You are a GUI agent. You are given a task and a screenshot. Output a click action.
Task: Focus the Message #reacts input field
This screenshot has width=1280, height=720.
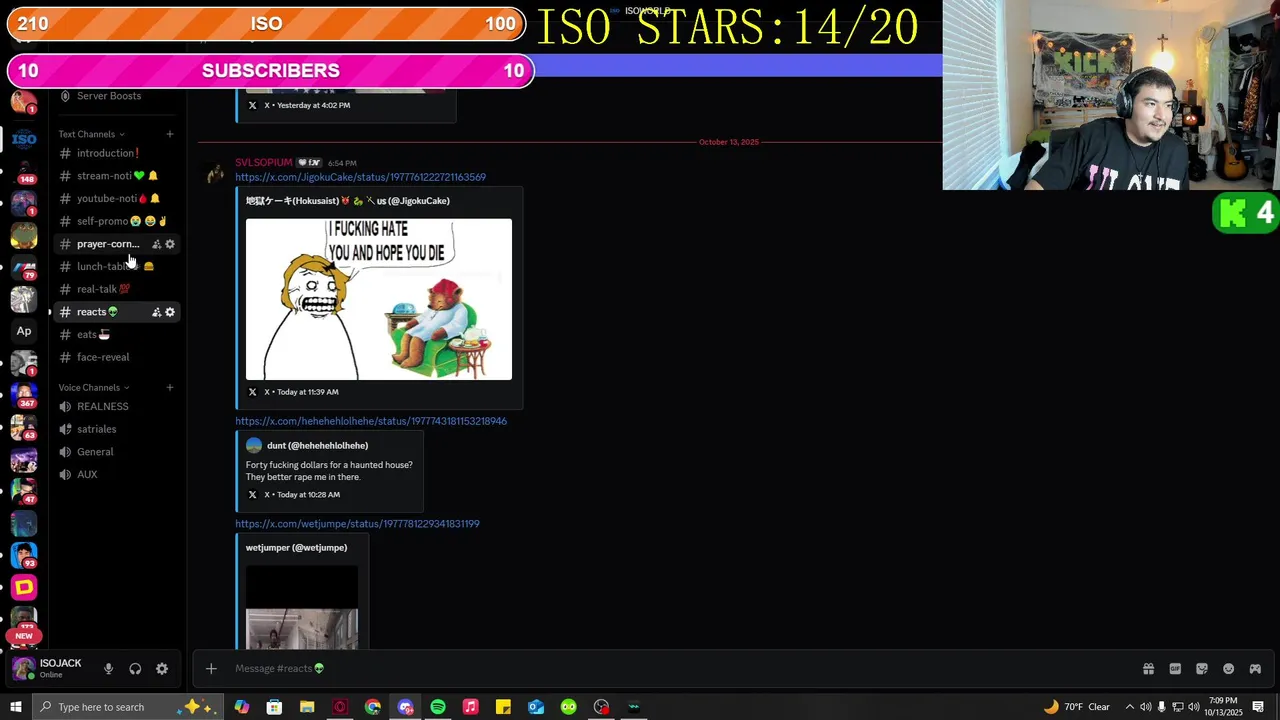coord(680,669)
